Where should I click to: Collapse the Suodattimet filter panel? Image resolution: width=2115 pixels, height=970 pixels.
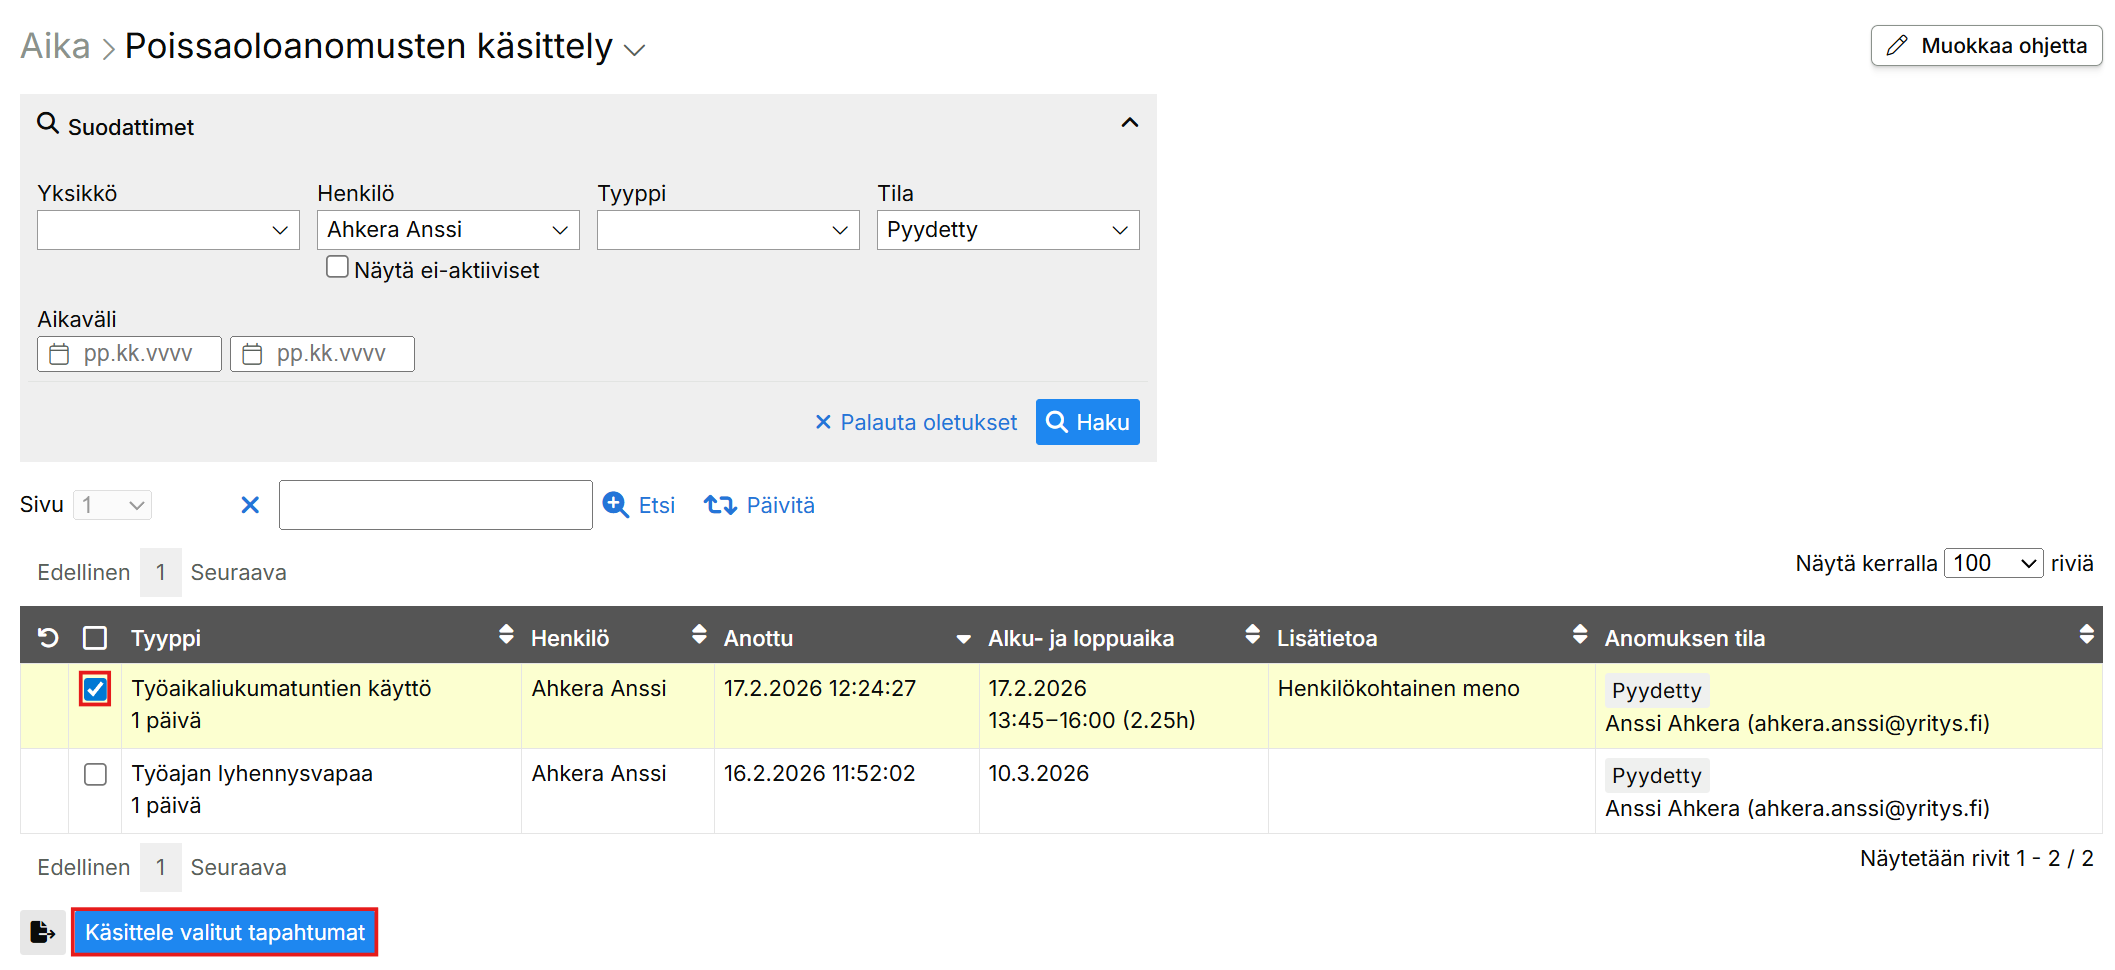1129,123
